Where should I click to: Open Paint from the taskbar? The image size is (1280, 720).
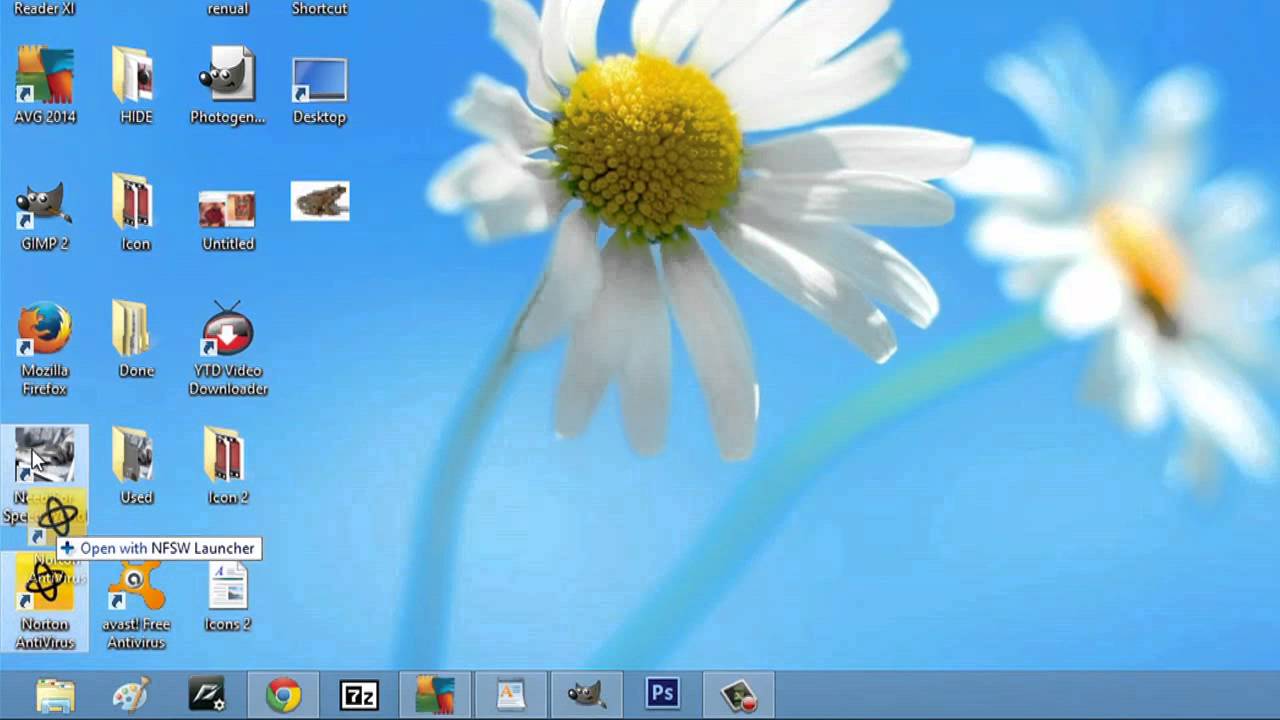tap(130, 692)
